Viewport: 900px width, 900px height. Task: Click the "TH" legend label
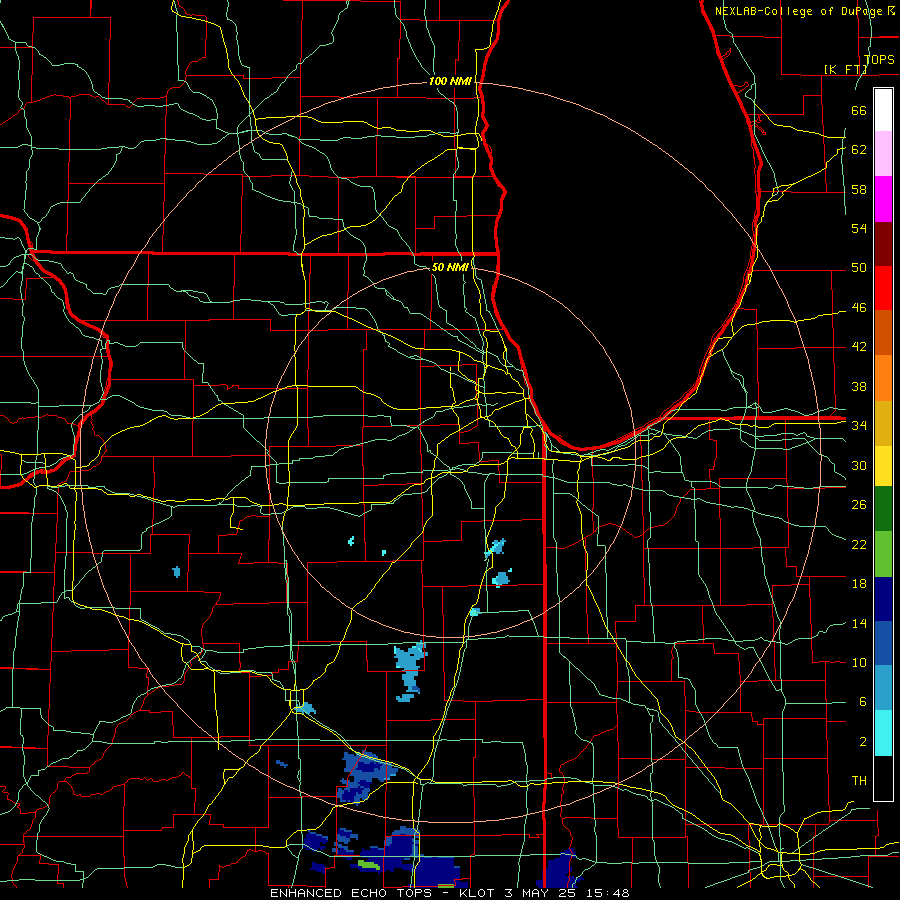pos(859,781)
